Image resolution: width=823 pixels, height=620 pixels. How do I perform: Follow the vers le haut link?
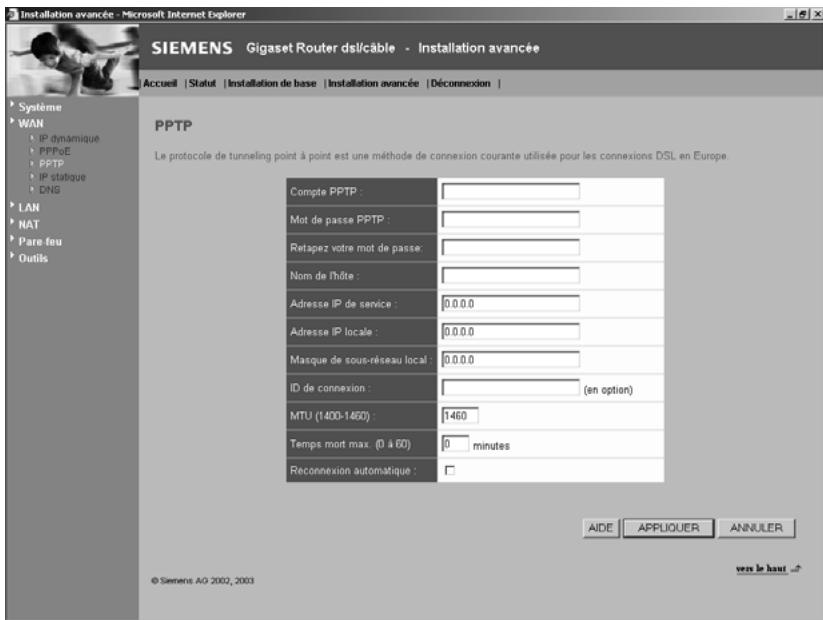[x=761, y=569]
